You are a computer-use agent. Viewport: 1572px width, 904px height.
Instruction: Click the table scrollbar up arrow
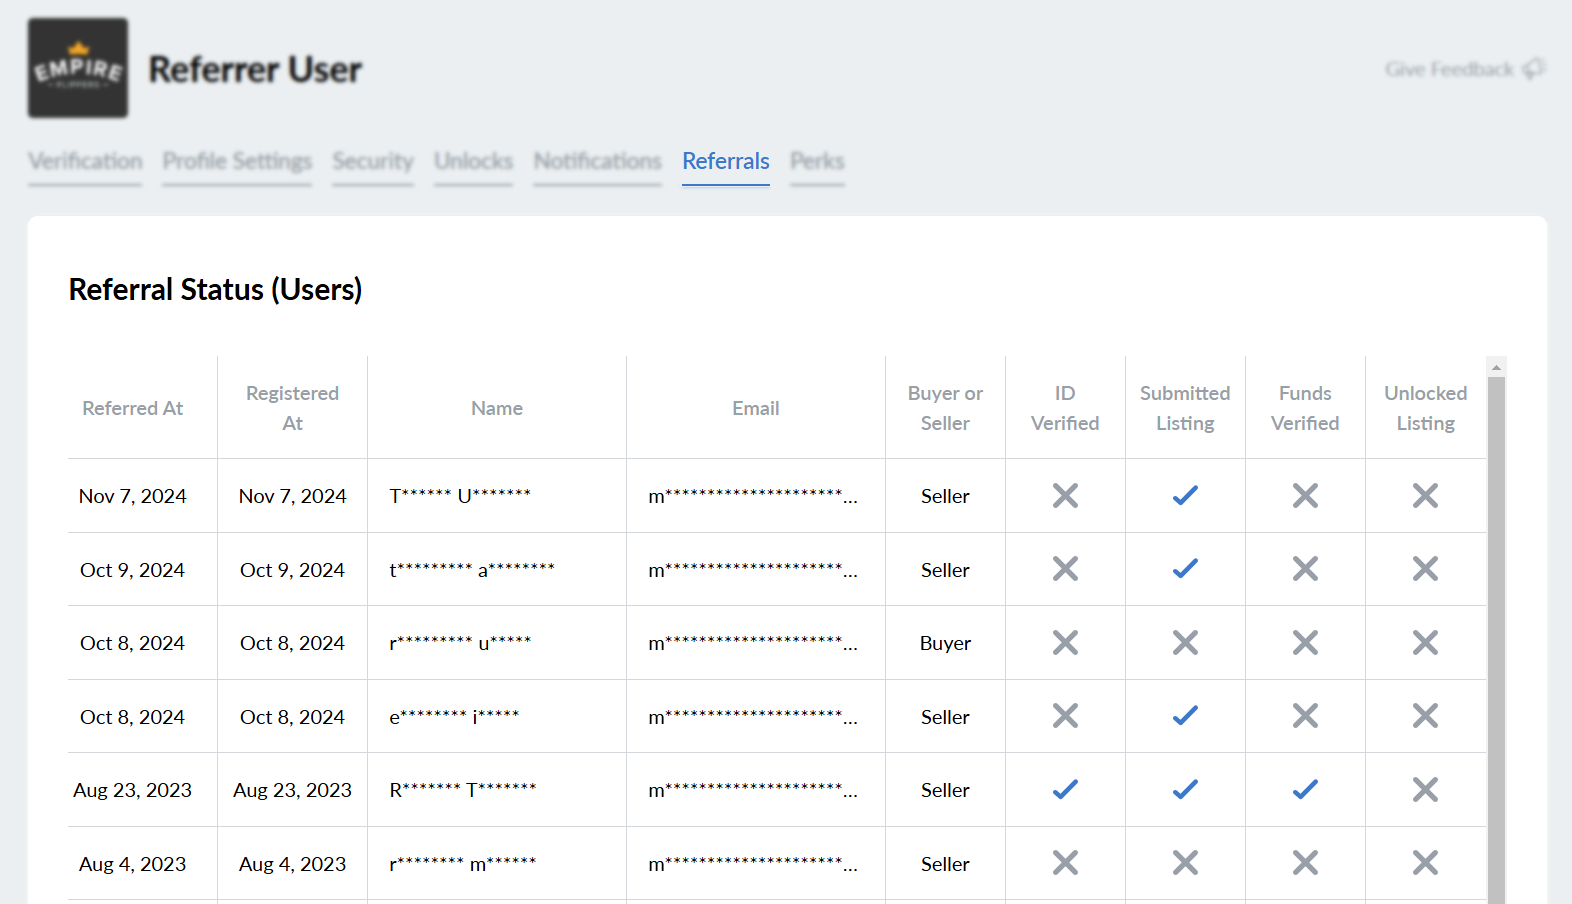[x=1496, y=367]
